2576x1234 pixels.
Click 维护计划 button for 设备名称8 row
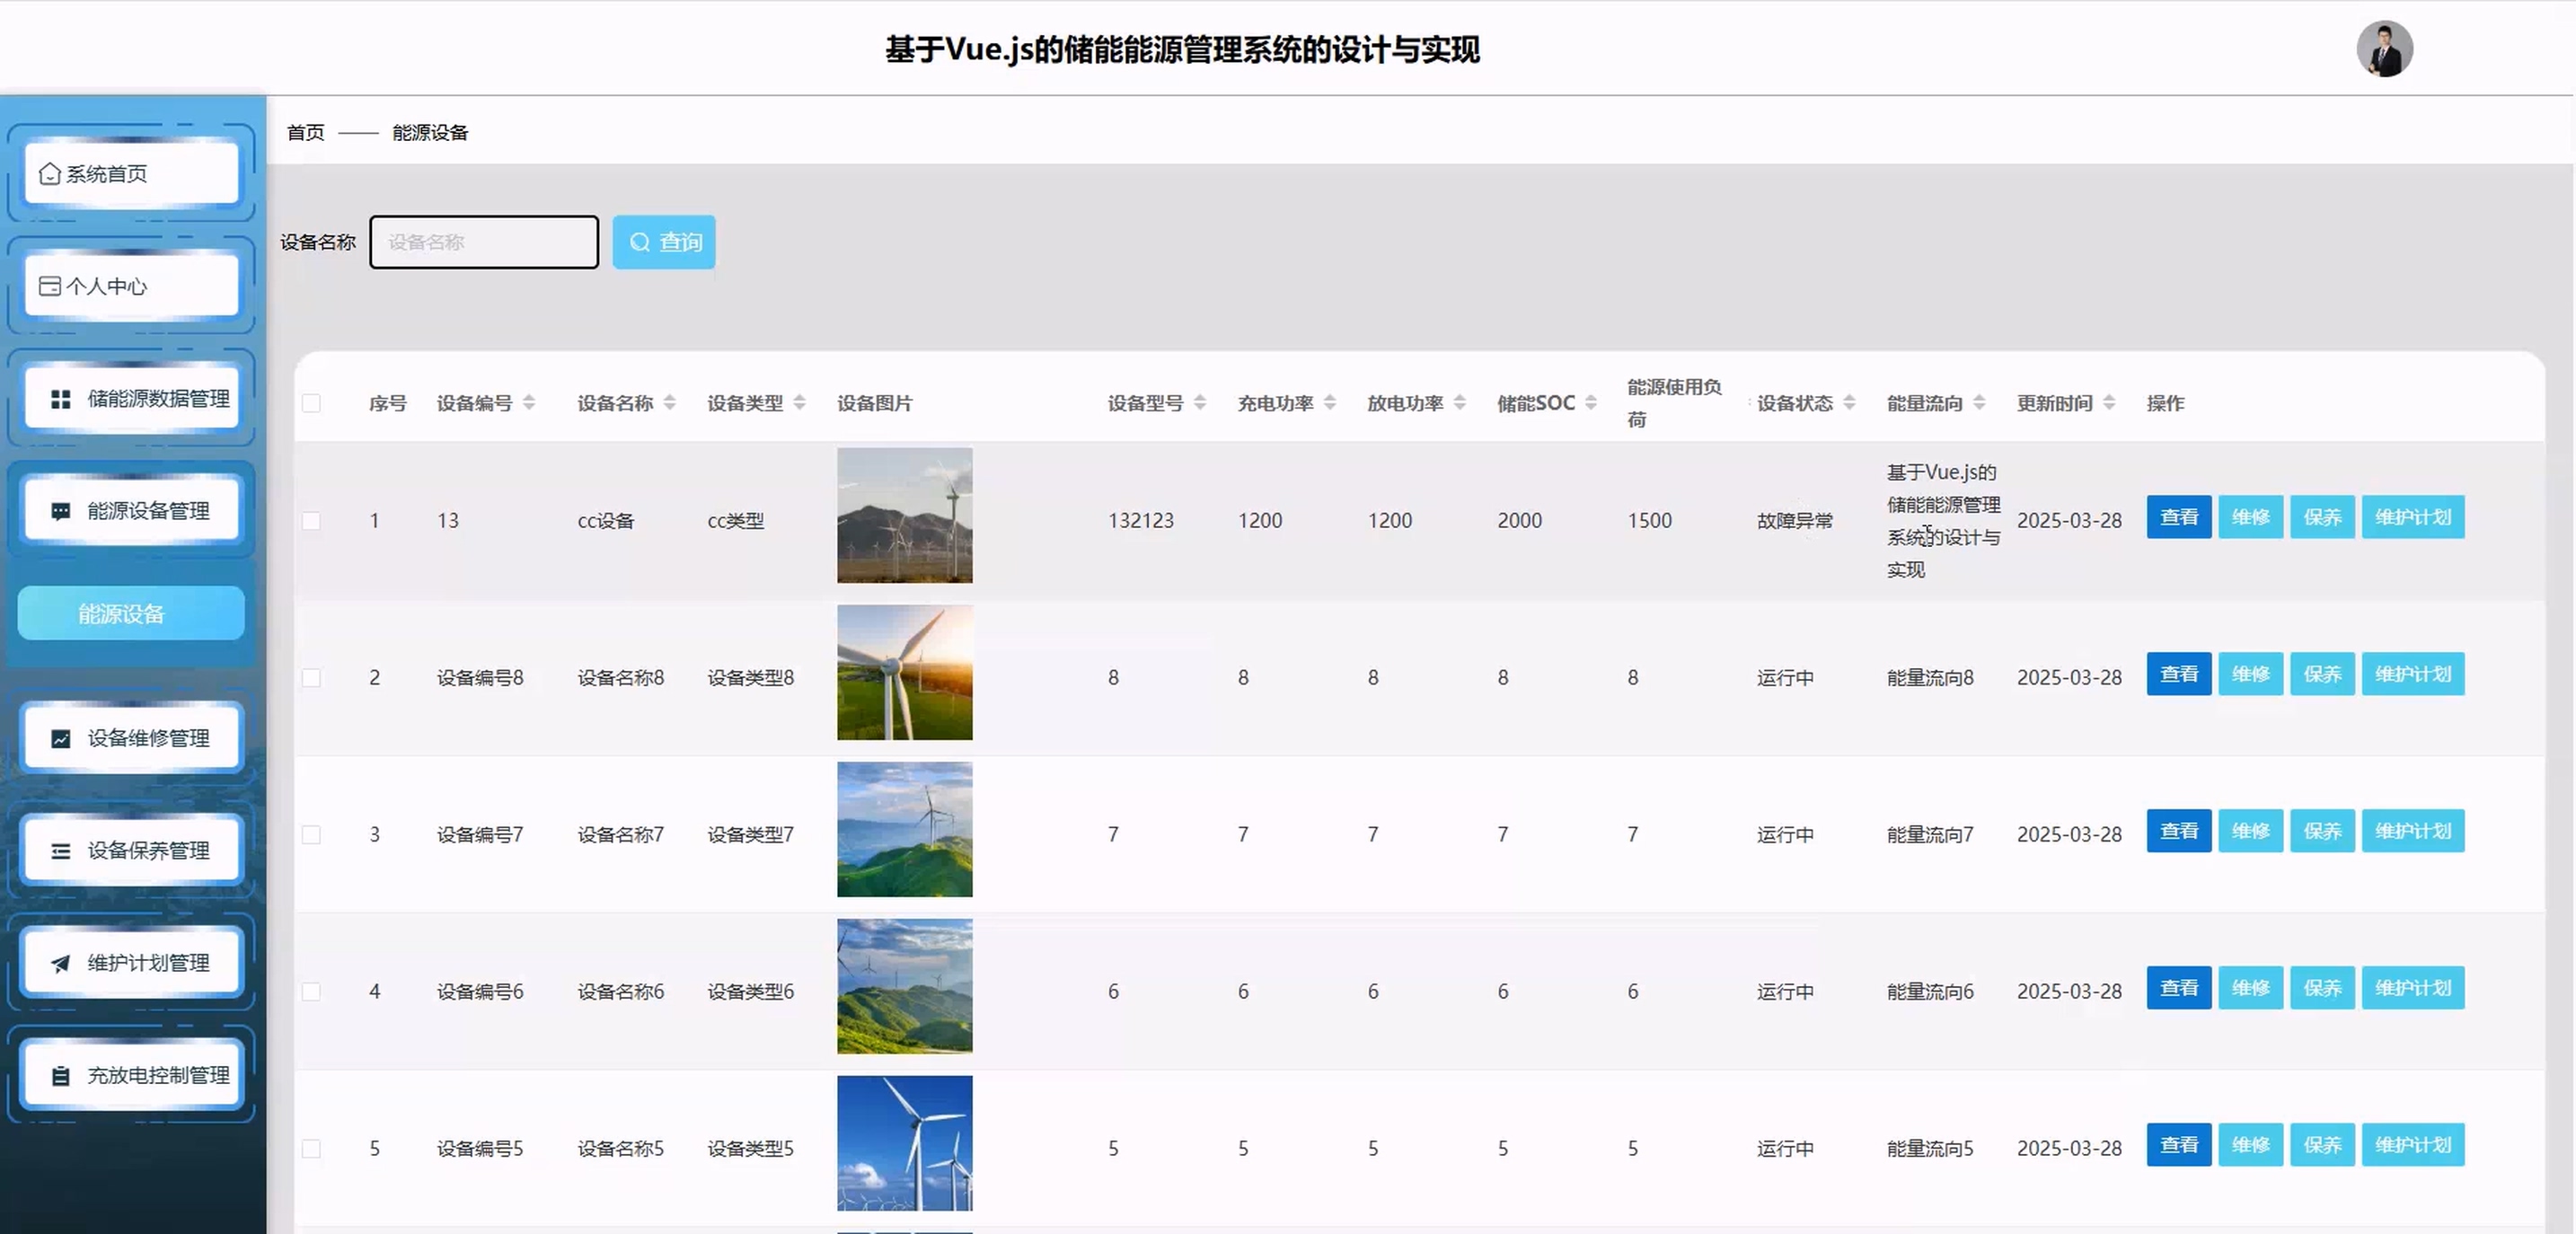(2412, 674)
